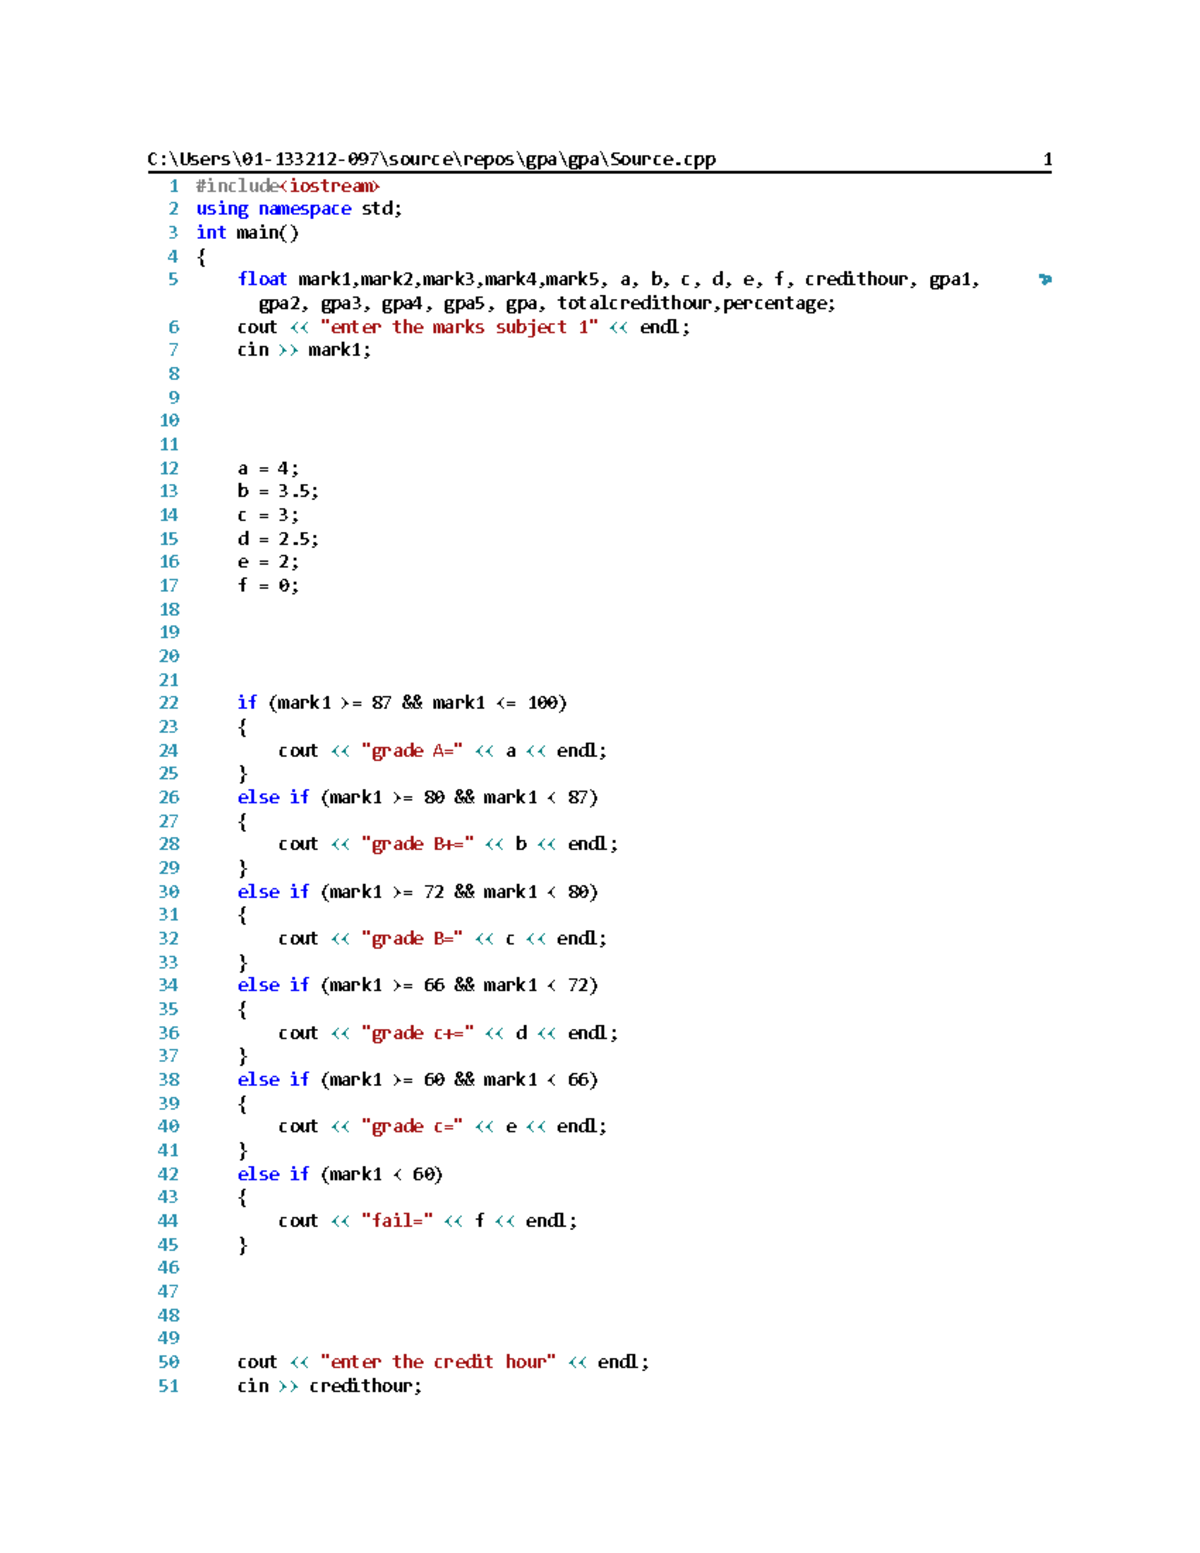This screenshot has width=1200, height=1553.
Task: Click the '#include<iostream>' line
Action: 287,186
